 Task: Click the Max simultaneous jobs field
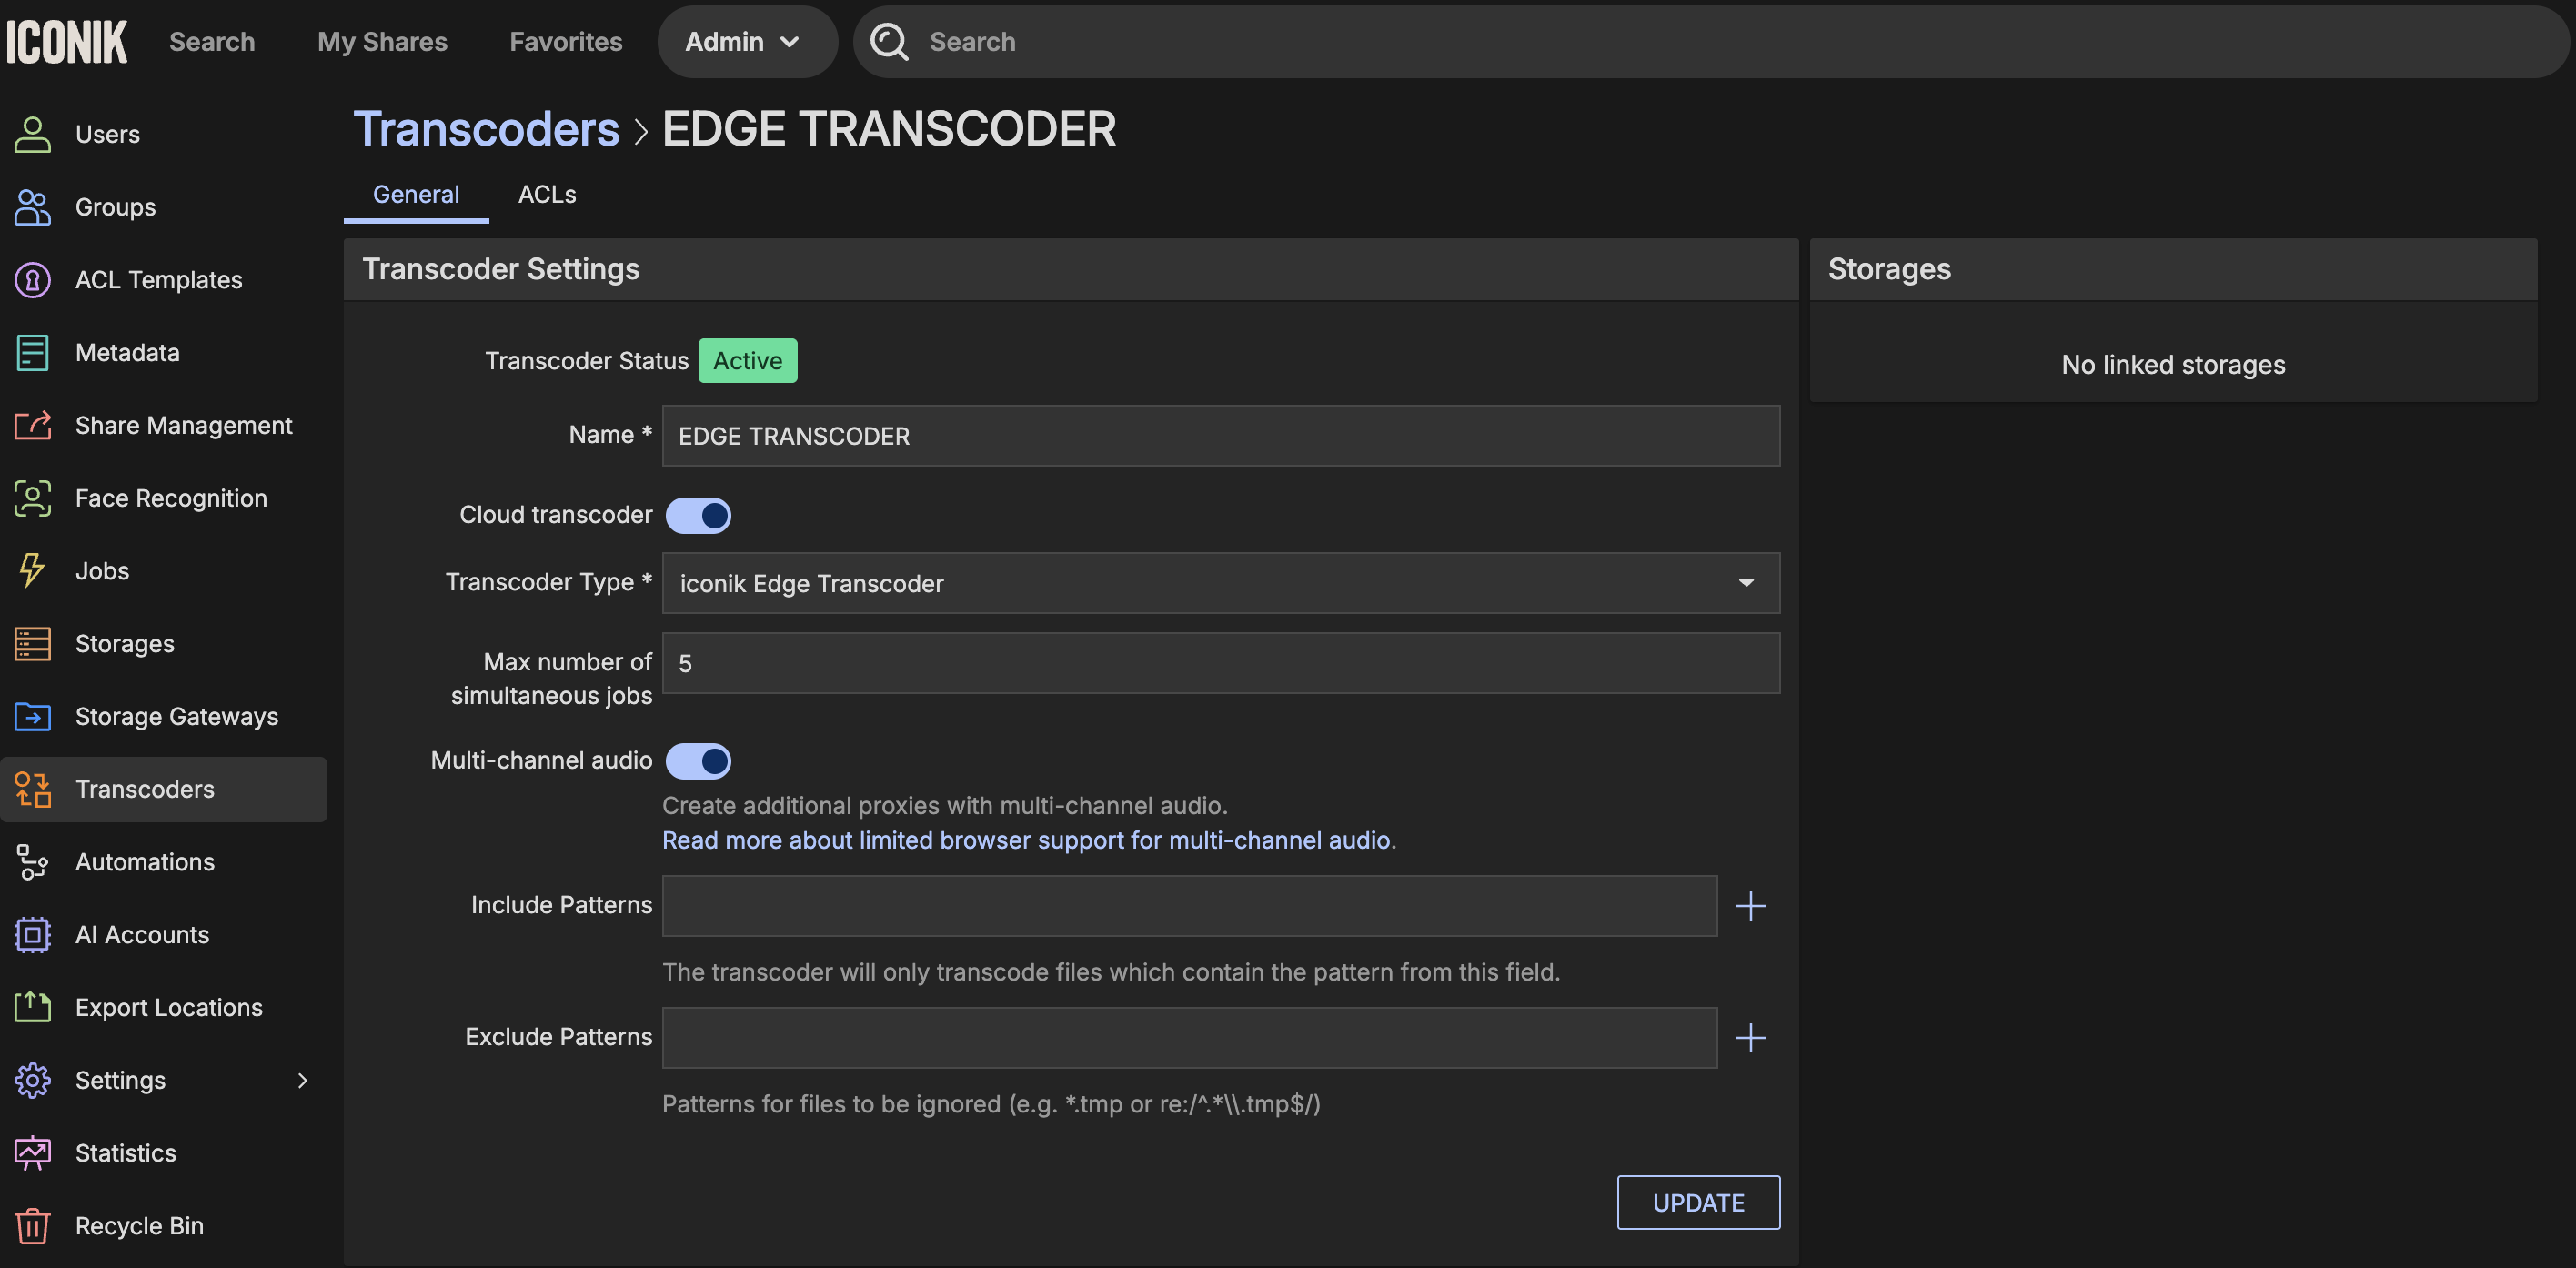pos(1220,663)
